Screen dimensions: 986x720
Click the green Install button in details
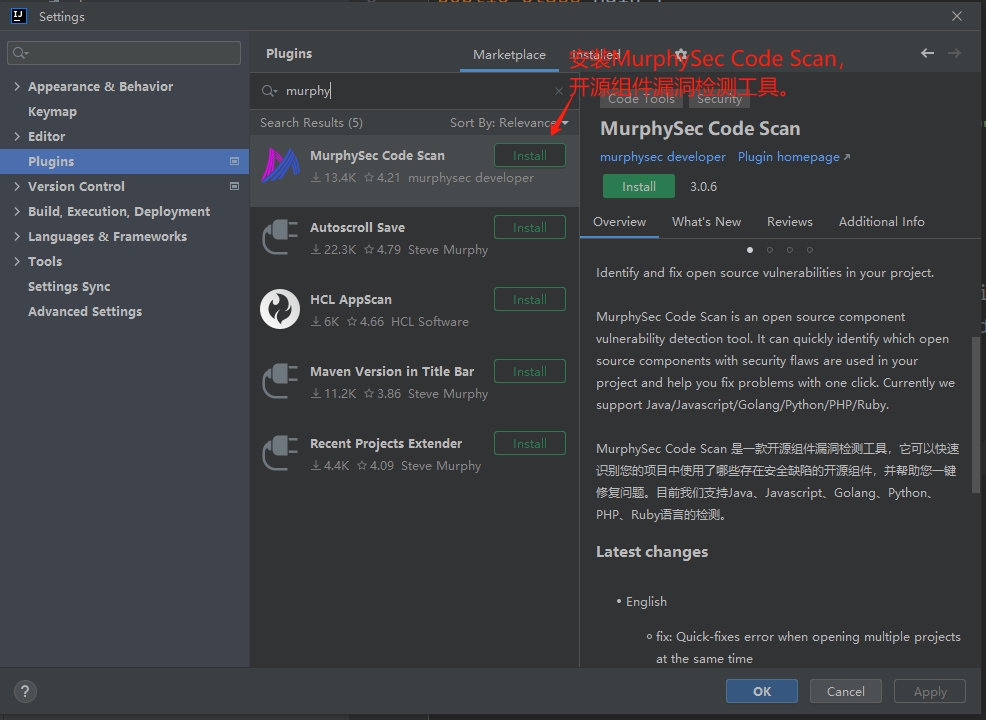(639, 187)
